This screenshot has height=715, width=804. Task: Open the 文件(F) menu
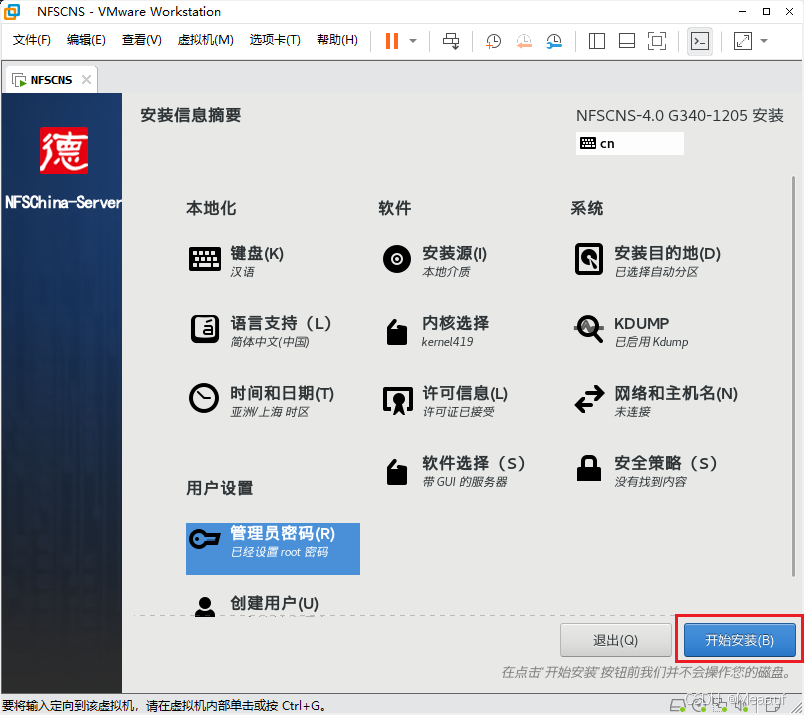point(31,40)
